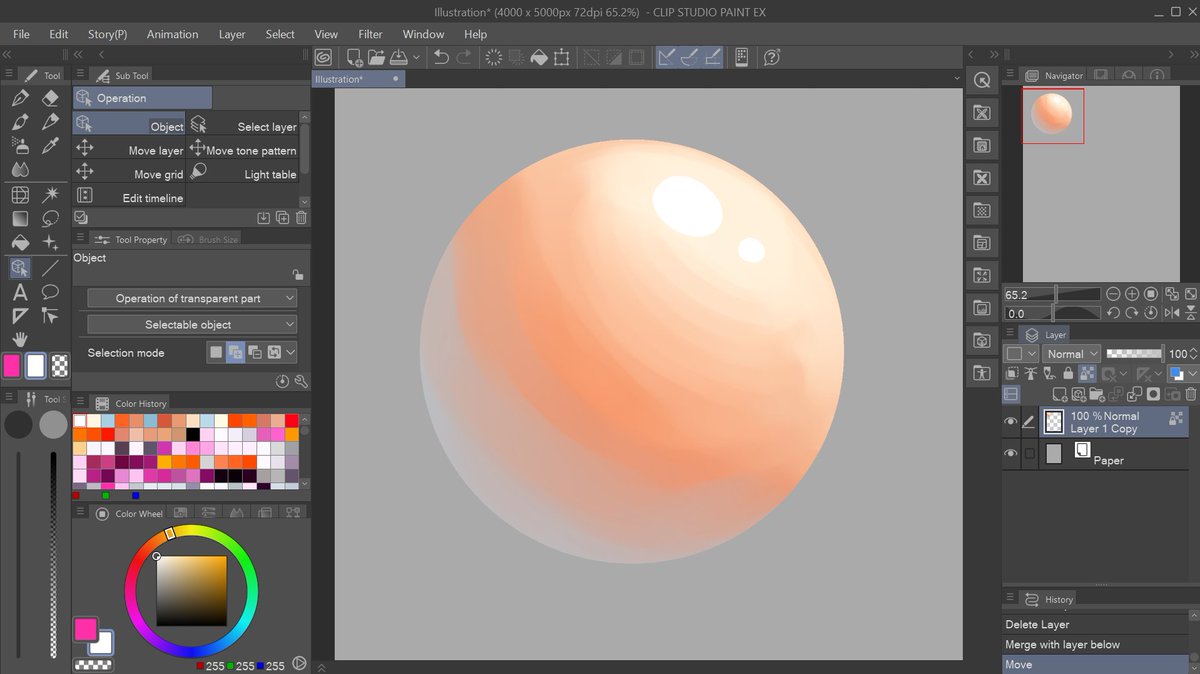The image size is (1200, 674).
Task: Toggle Snap to Grid in command bar
Action: [x=713, y=57]
